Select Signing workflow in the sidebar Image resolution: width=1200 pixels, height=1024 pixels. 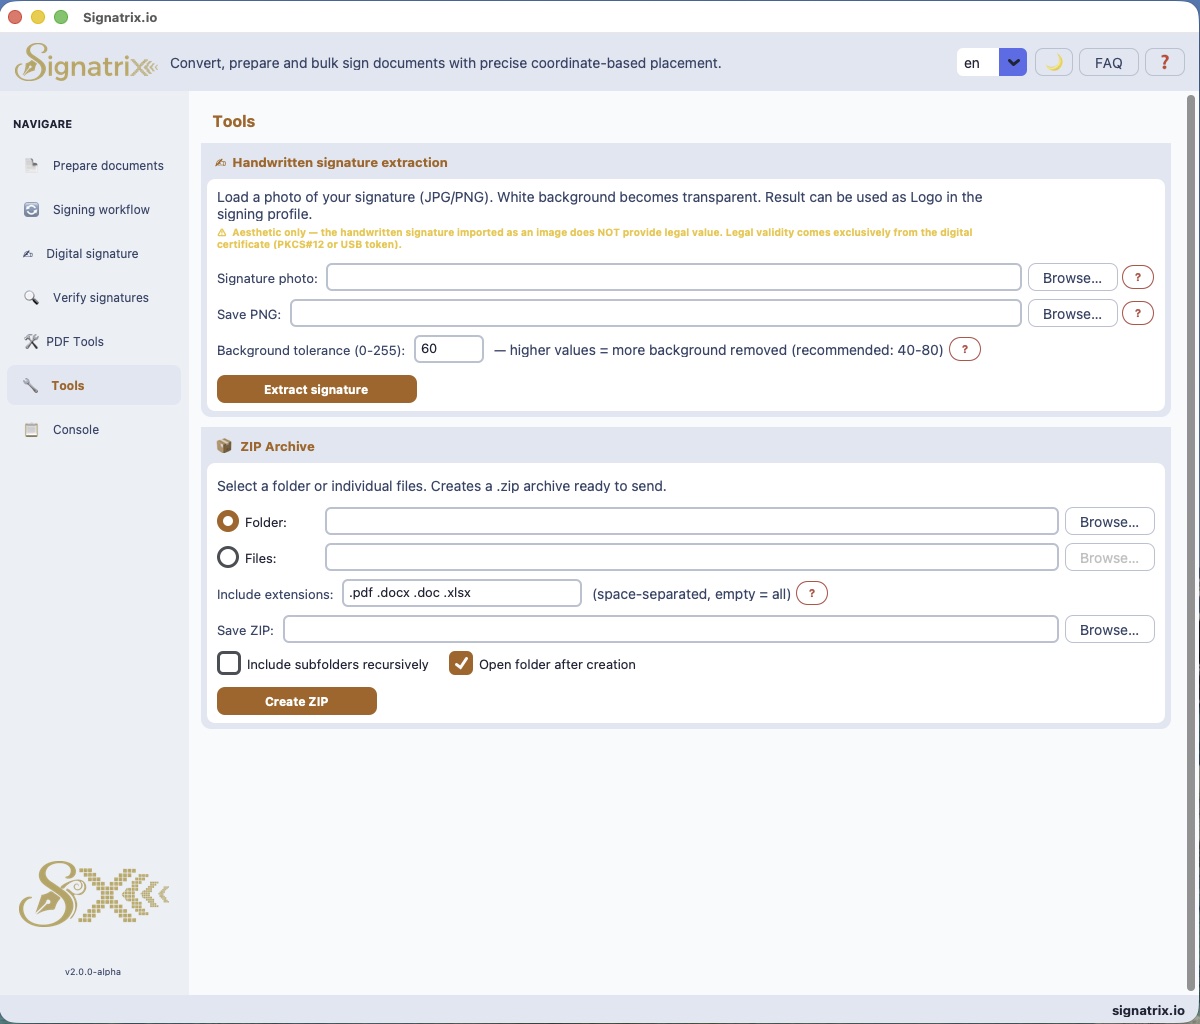pyautogui.click(x=100, y=209)
